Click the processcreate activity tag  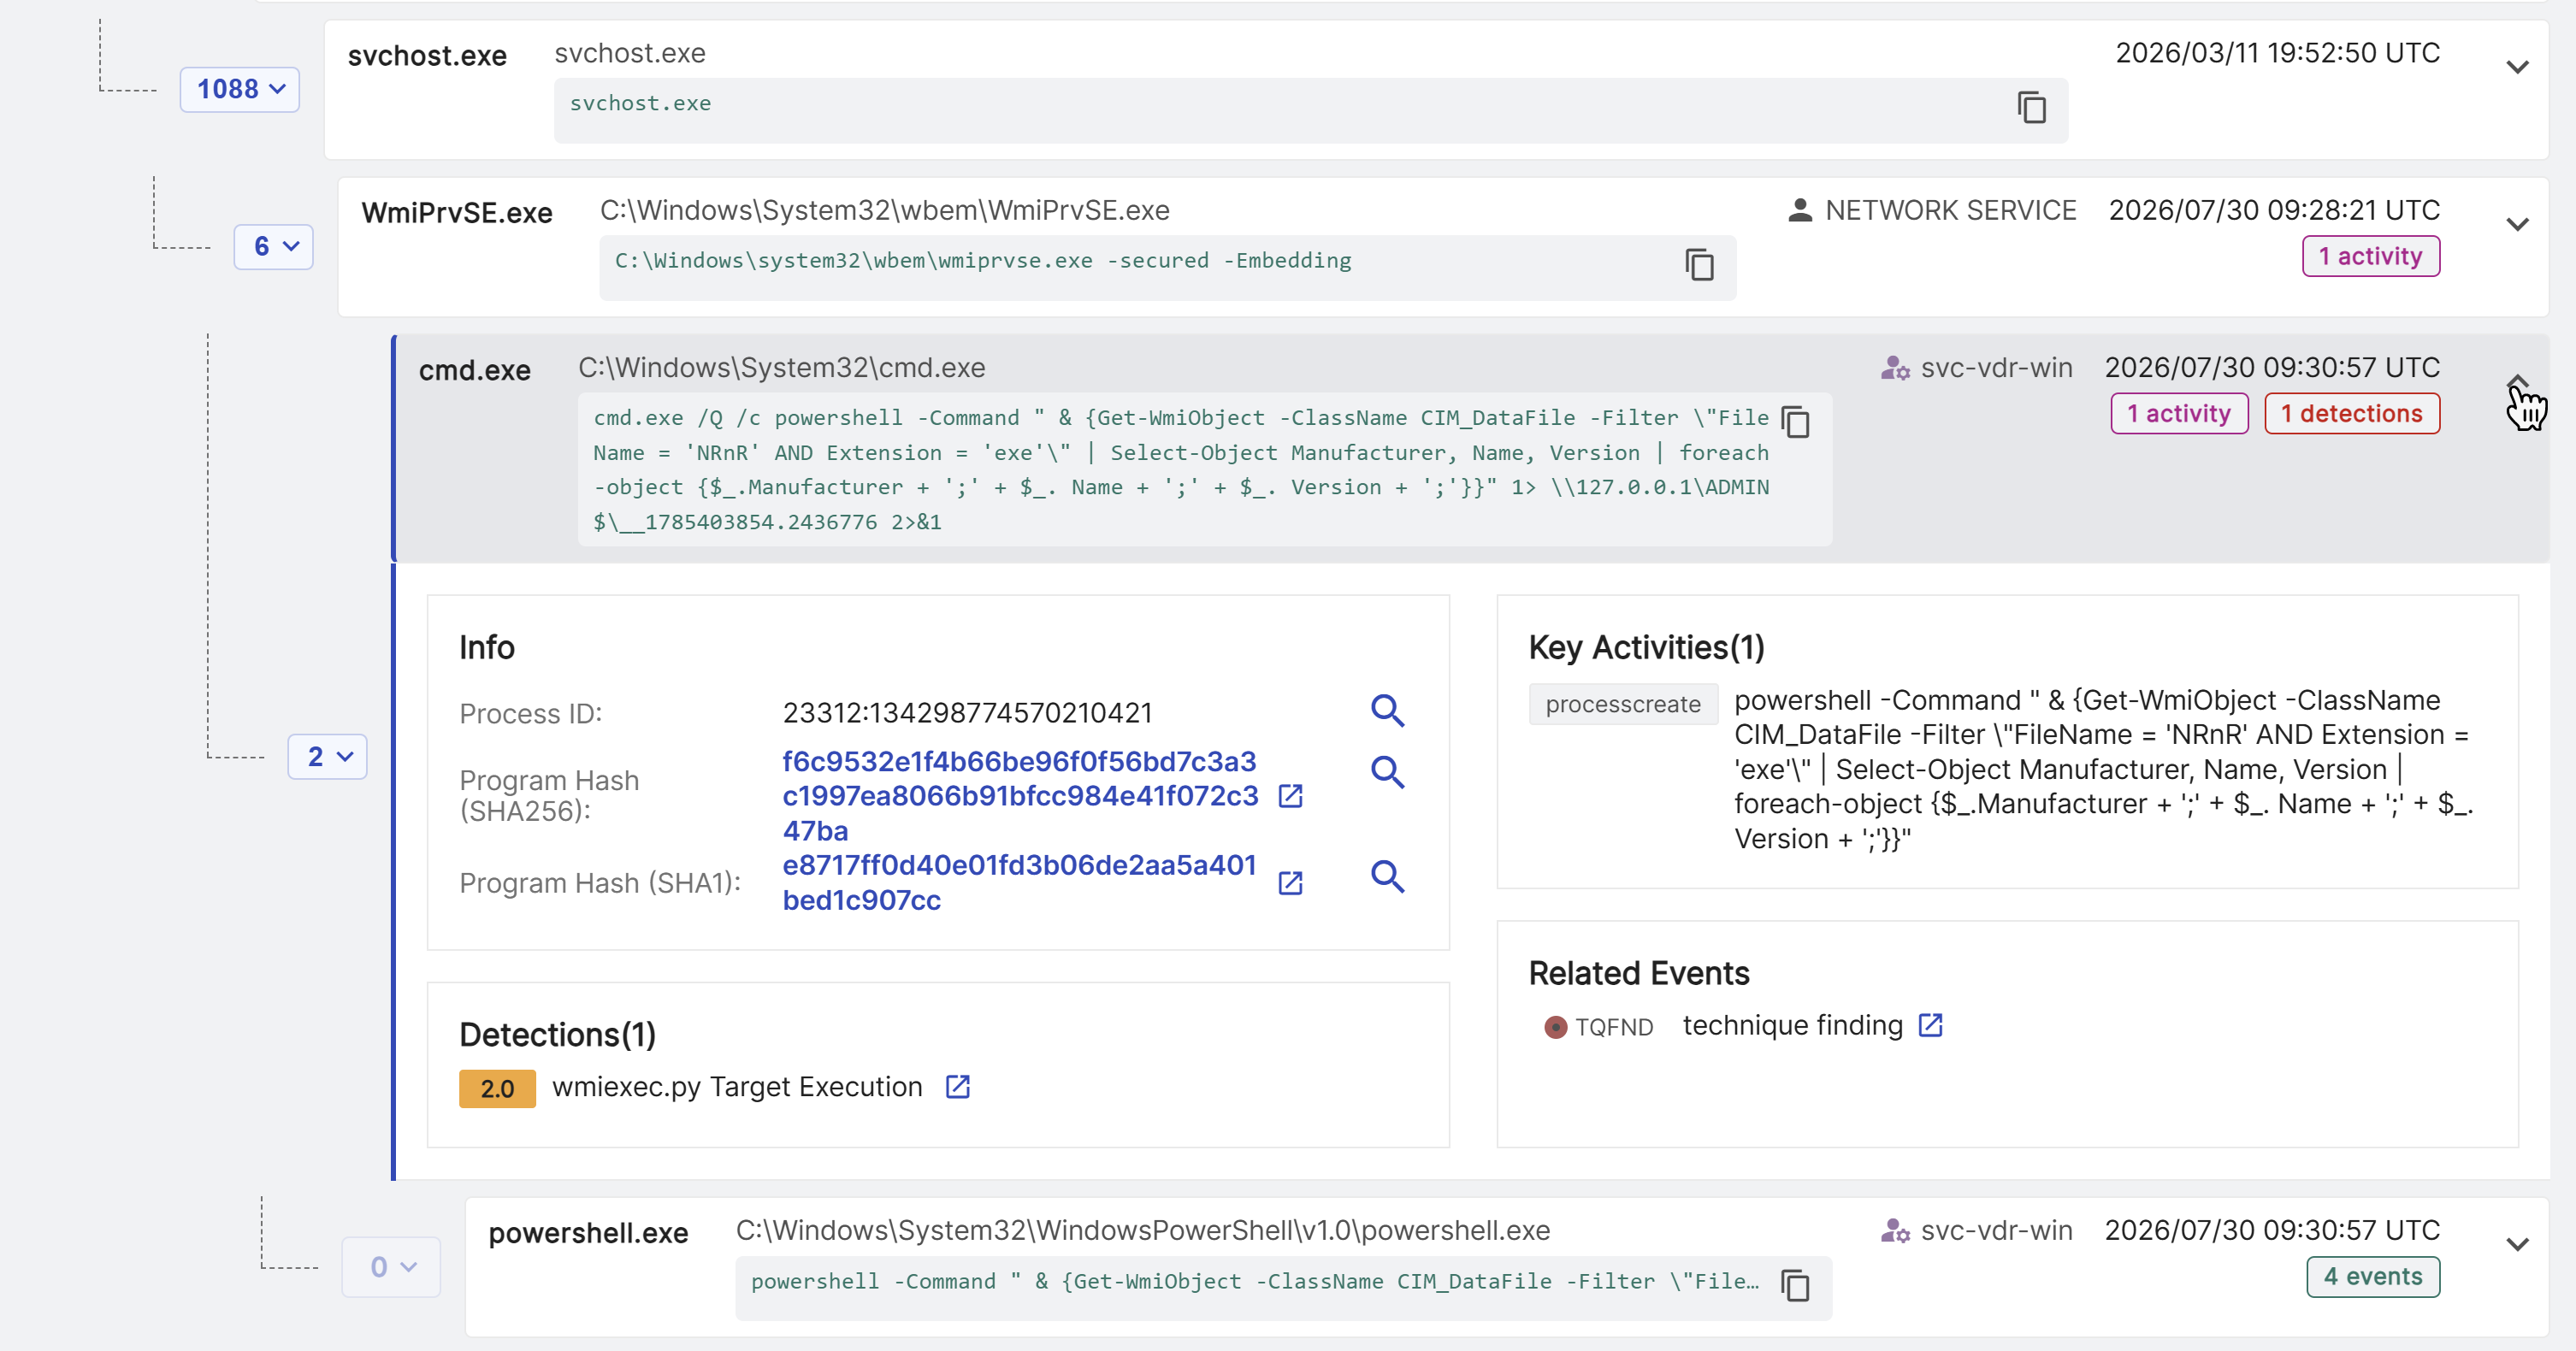(1622, 704)
